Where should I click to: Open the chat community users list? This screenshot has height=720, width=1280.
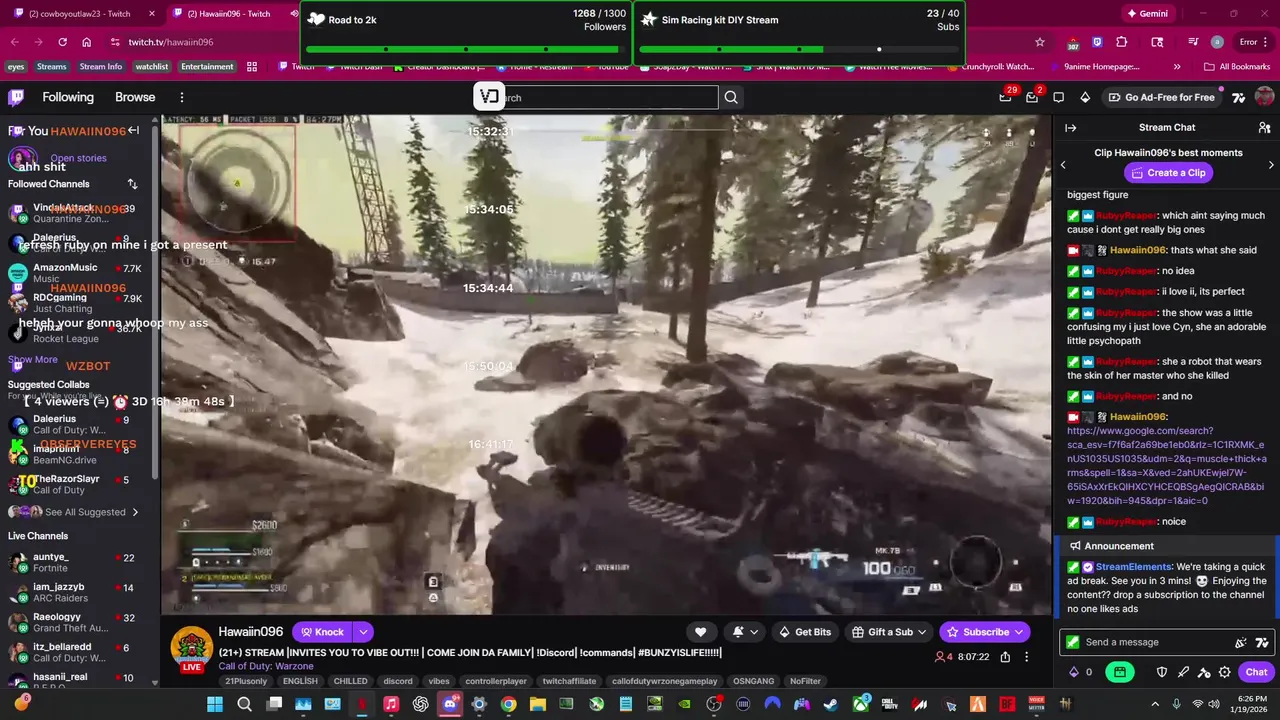[1264, 128]
